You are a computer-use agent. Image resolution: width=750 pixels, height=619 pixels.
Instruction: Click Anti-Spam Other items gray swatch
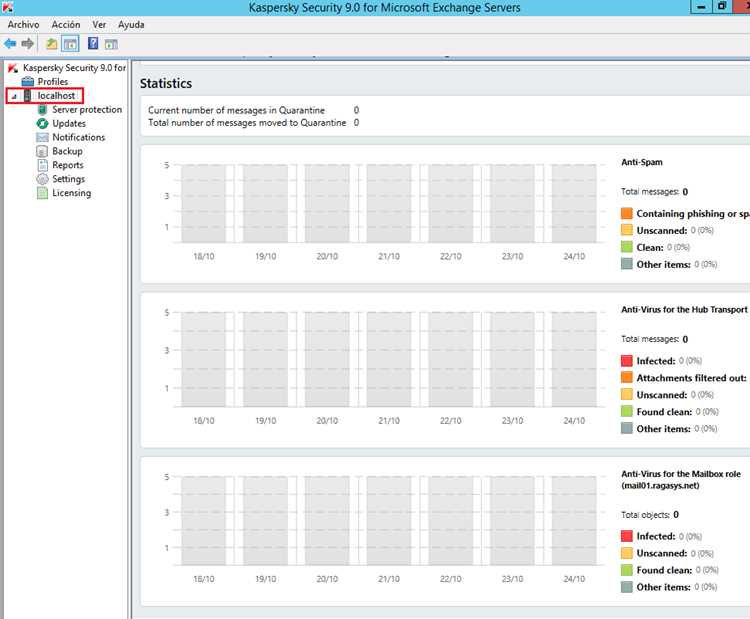coord(627,264)
